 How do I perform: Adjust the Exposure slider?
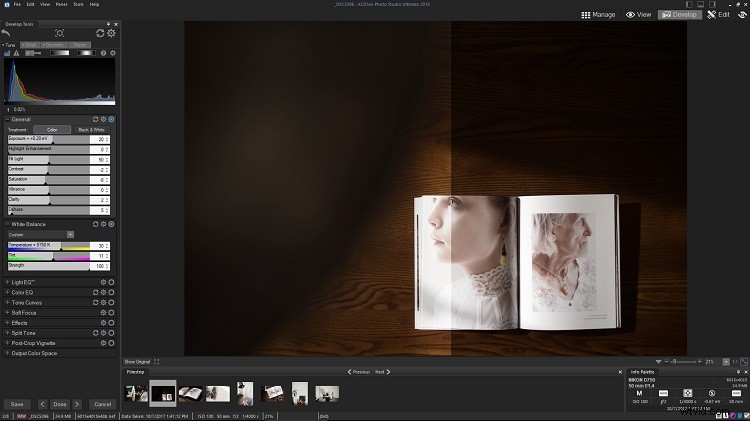pyautogui.click(x=49, y=139)
